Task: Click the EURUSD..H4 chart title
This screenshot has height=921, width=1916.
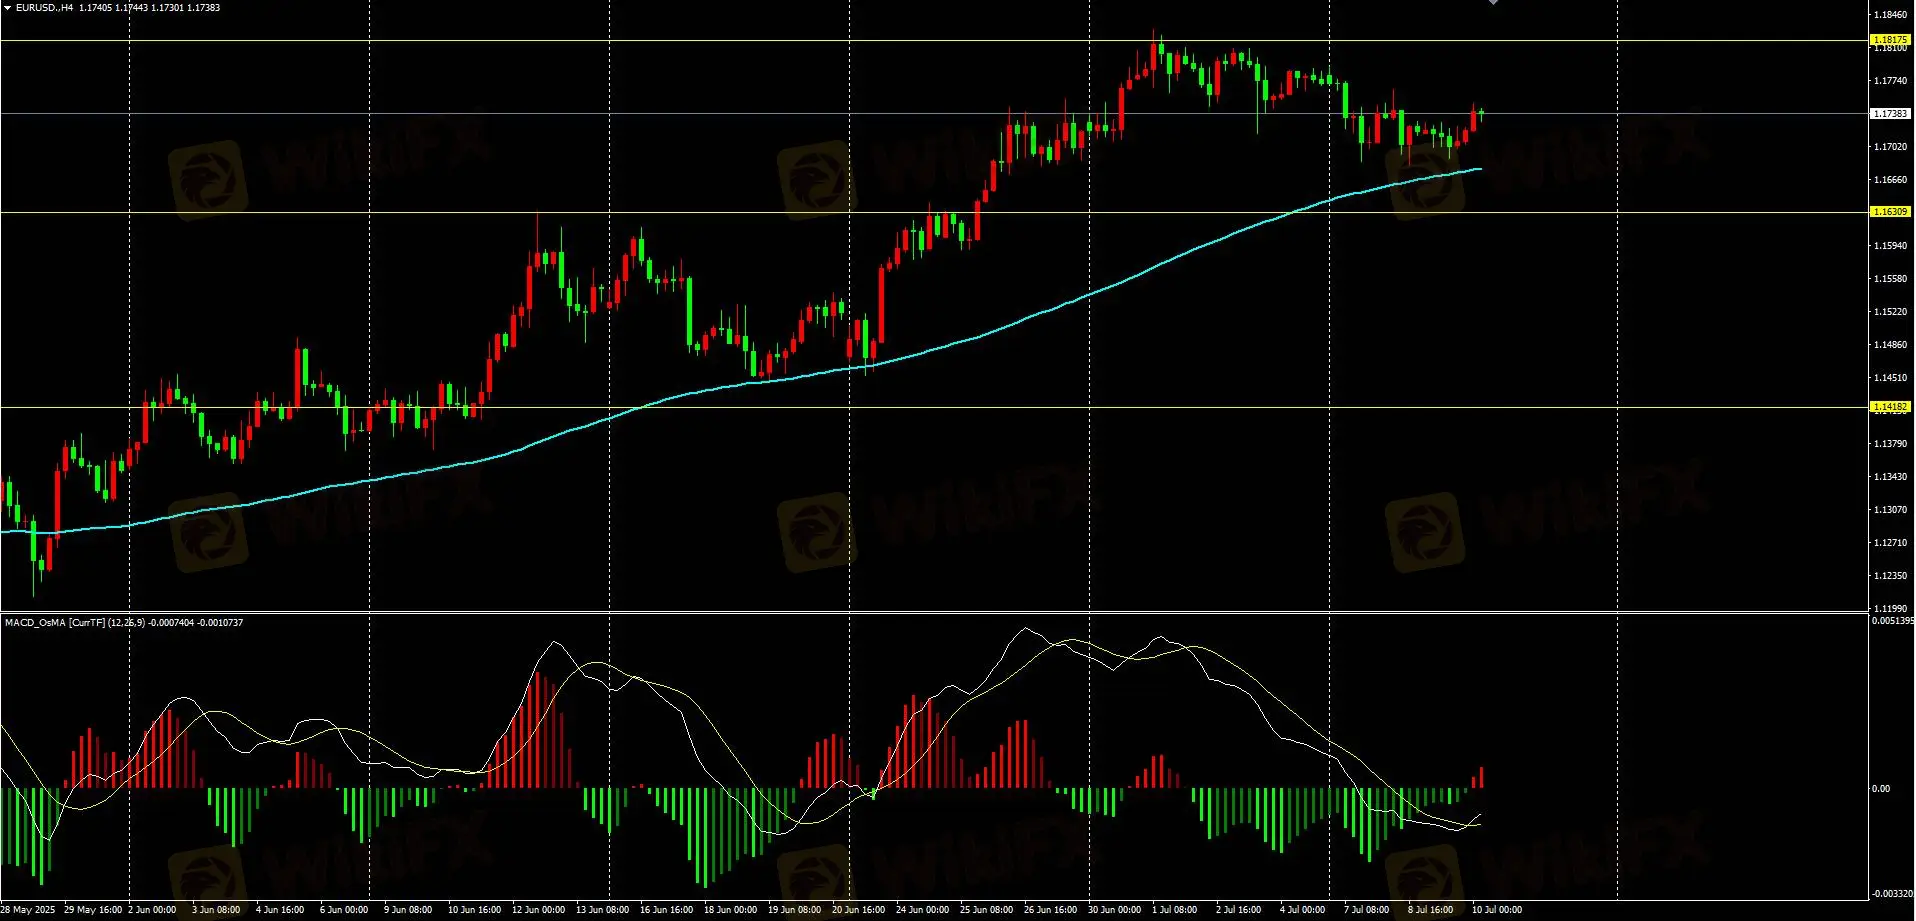Action: (44, 8)
